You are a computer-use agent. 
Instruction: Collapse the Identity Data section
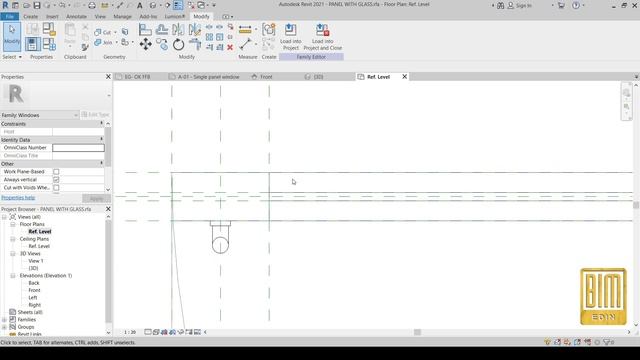[102, 140]
